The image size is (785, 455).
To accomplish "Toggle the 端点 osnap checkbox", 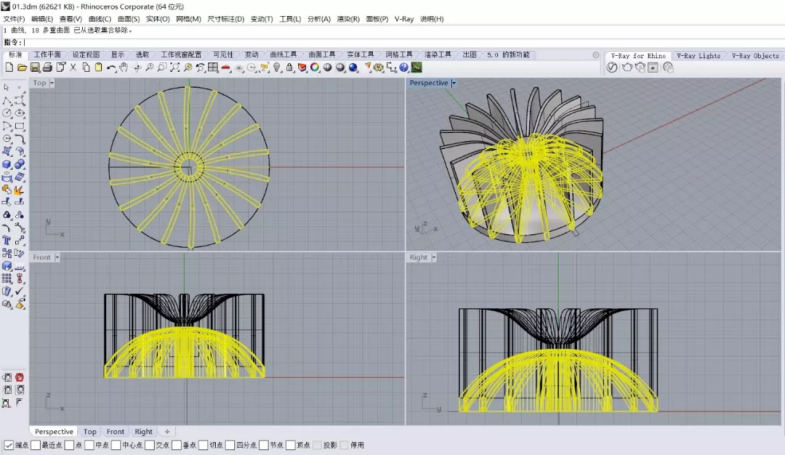I will (9, 445).
